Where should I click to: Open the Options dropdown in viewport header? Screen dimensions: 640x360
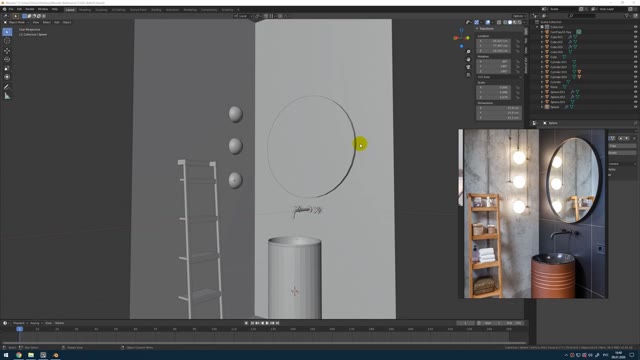pos(518,16)
